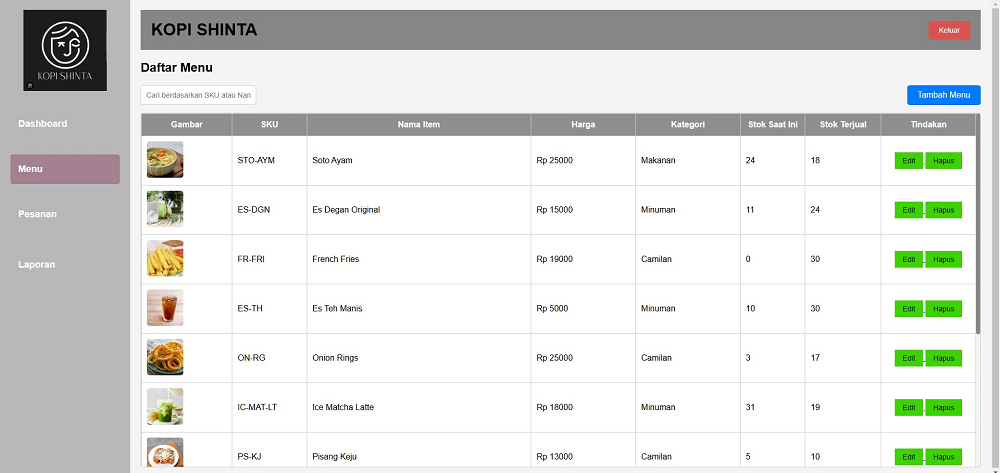
Task: Edit the Soto Ayam row
Action: (909, 161)
